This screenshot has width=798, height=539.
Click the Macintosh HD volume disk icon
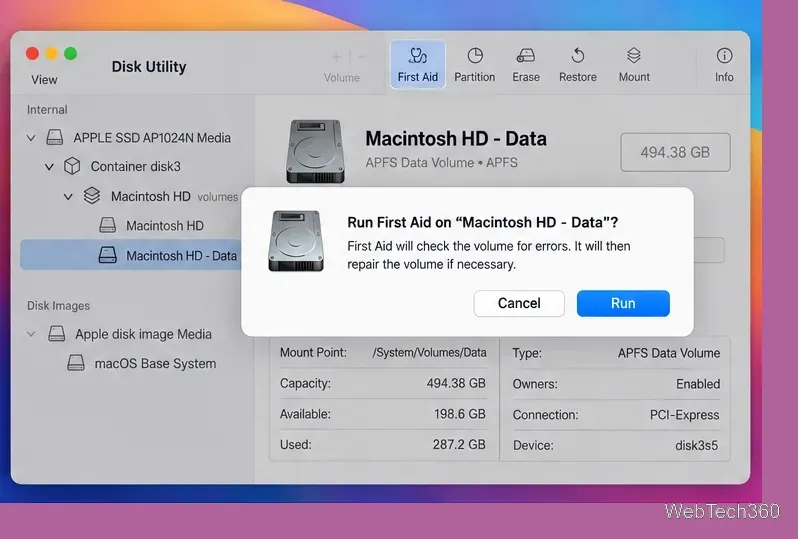pos(107,225)
